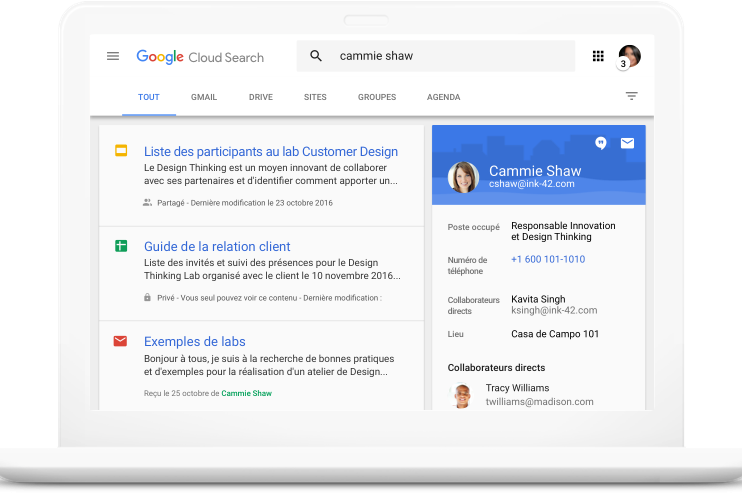The height and width of the screenshot is (495, 742).
Task: Open the Google apps grid
Action: pos(598,56)
